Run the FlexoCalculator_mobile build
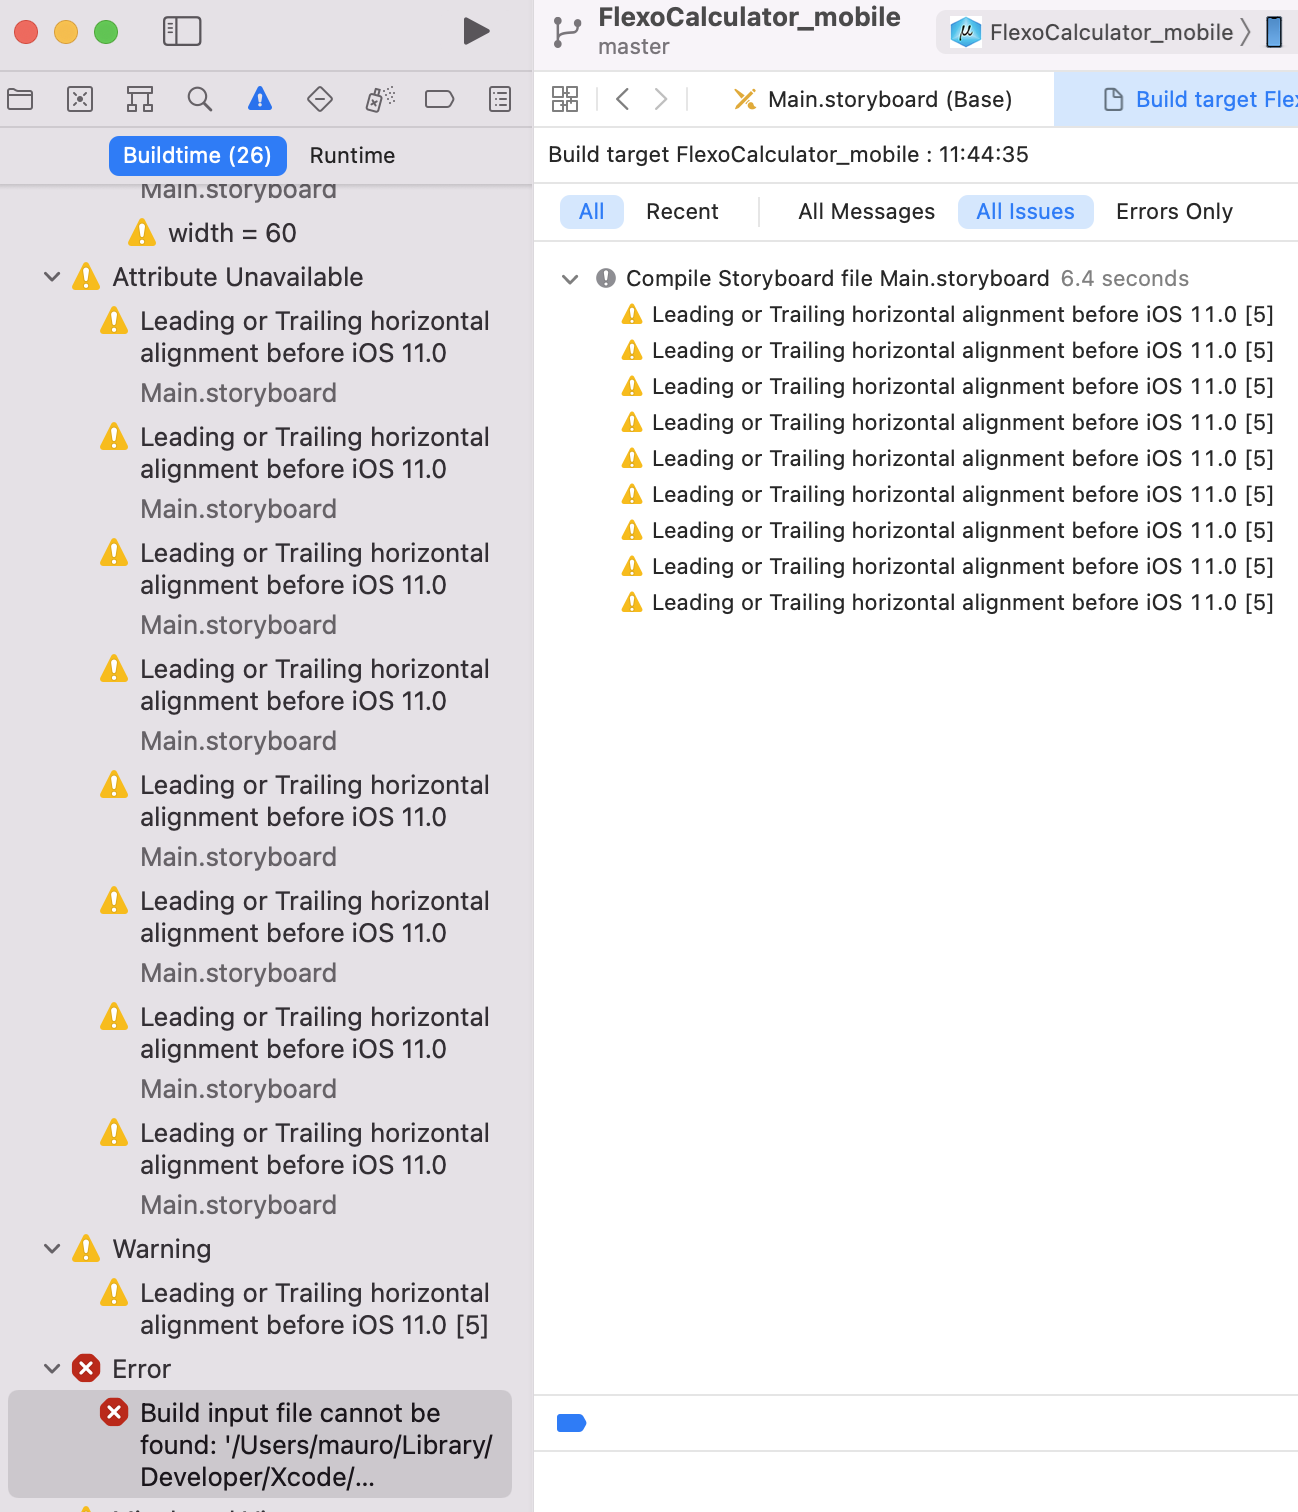The width and height of the screenshot is (1298, 1512). (x=477, y=32)
